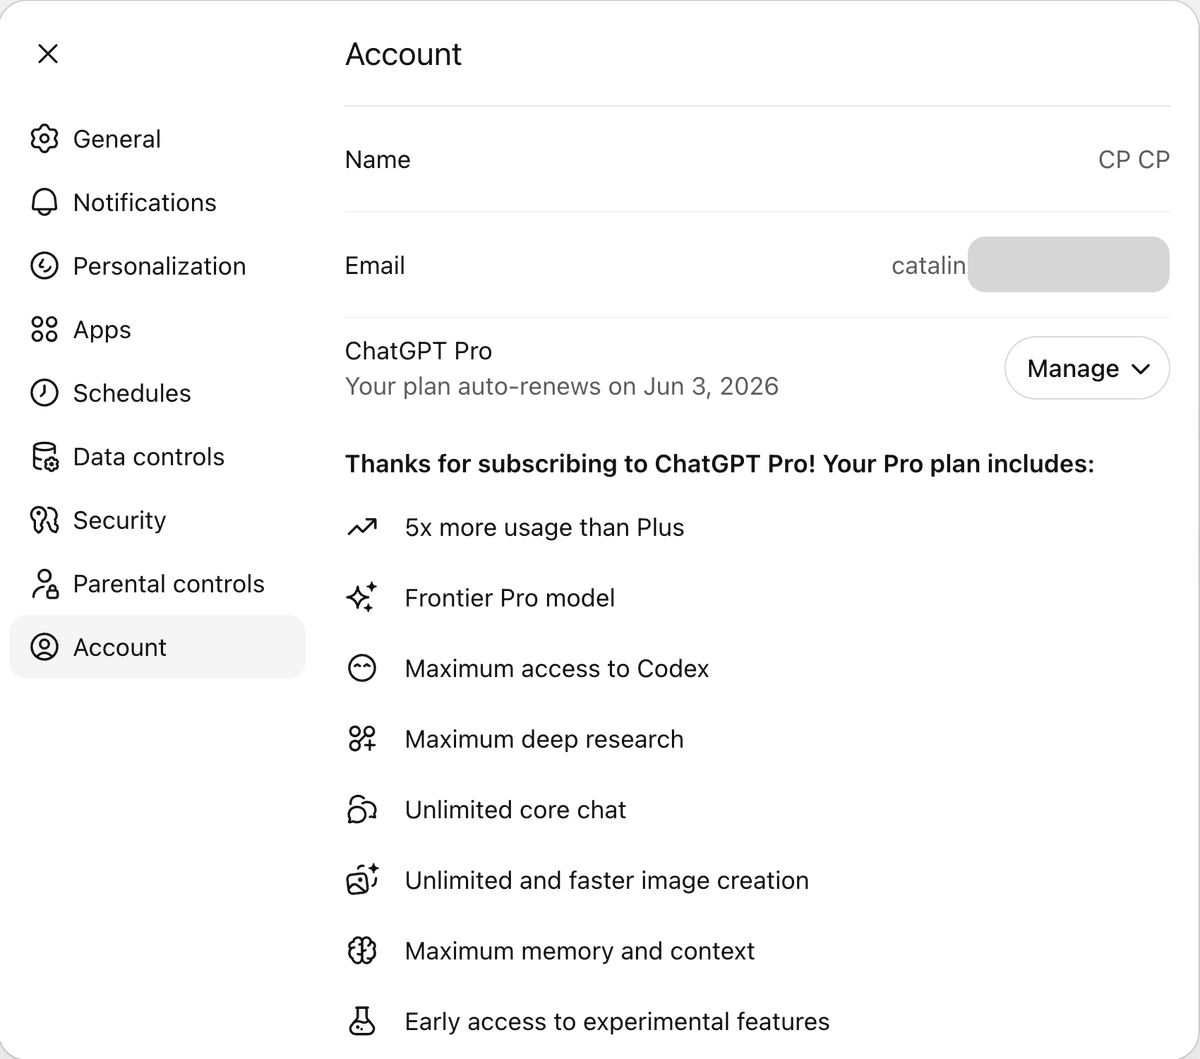Image resolution: width=1200 pixels, height=1059 pixels.
Task: Open the Apps settings section
Action: (x=157, y=329)
